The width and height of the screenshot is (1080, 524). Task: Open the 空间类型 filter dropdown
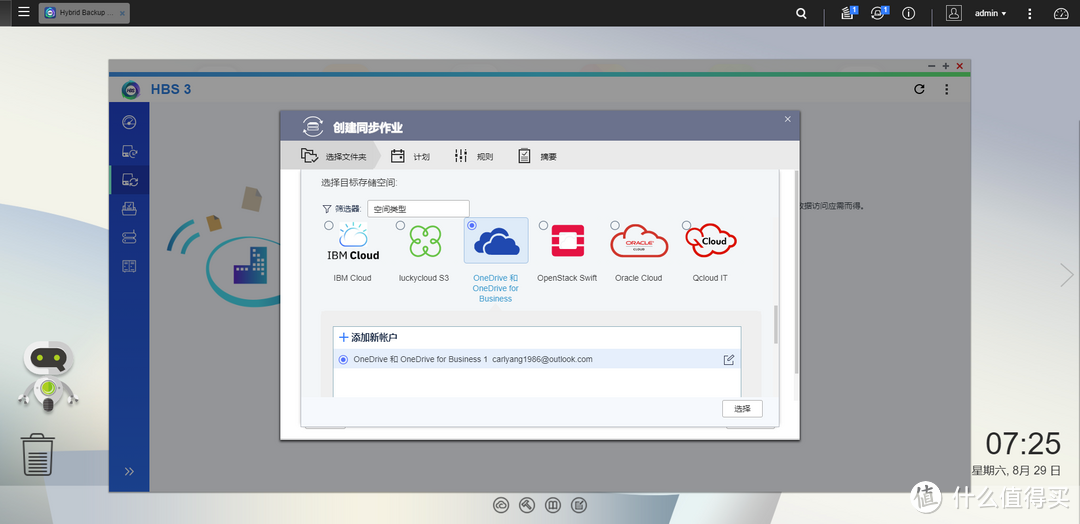[418, 209]
